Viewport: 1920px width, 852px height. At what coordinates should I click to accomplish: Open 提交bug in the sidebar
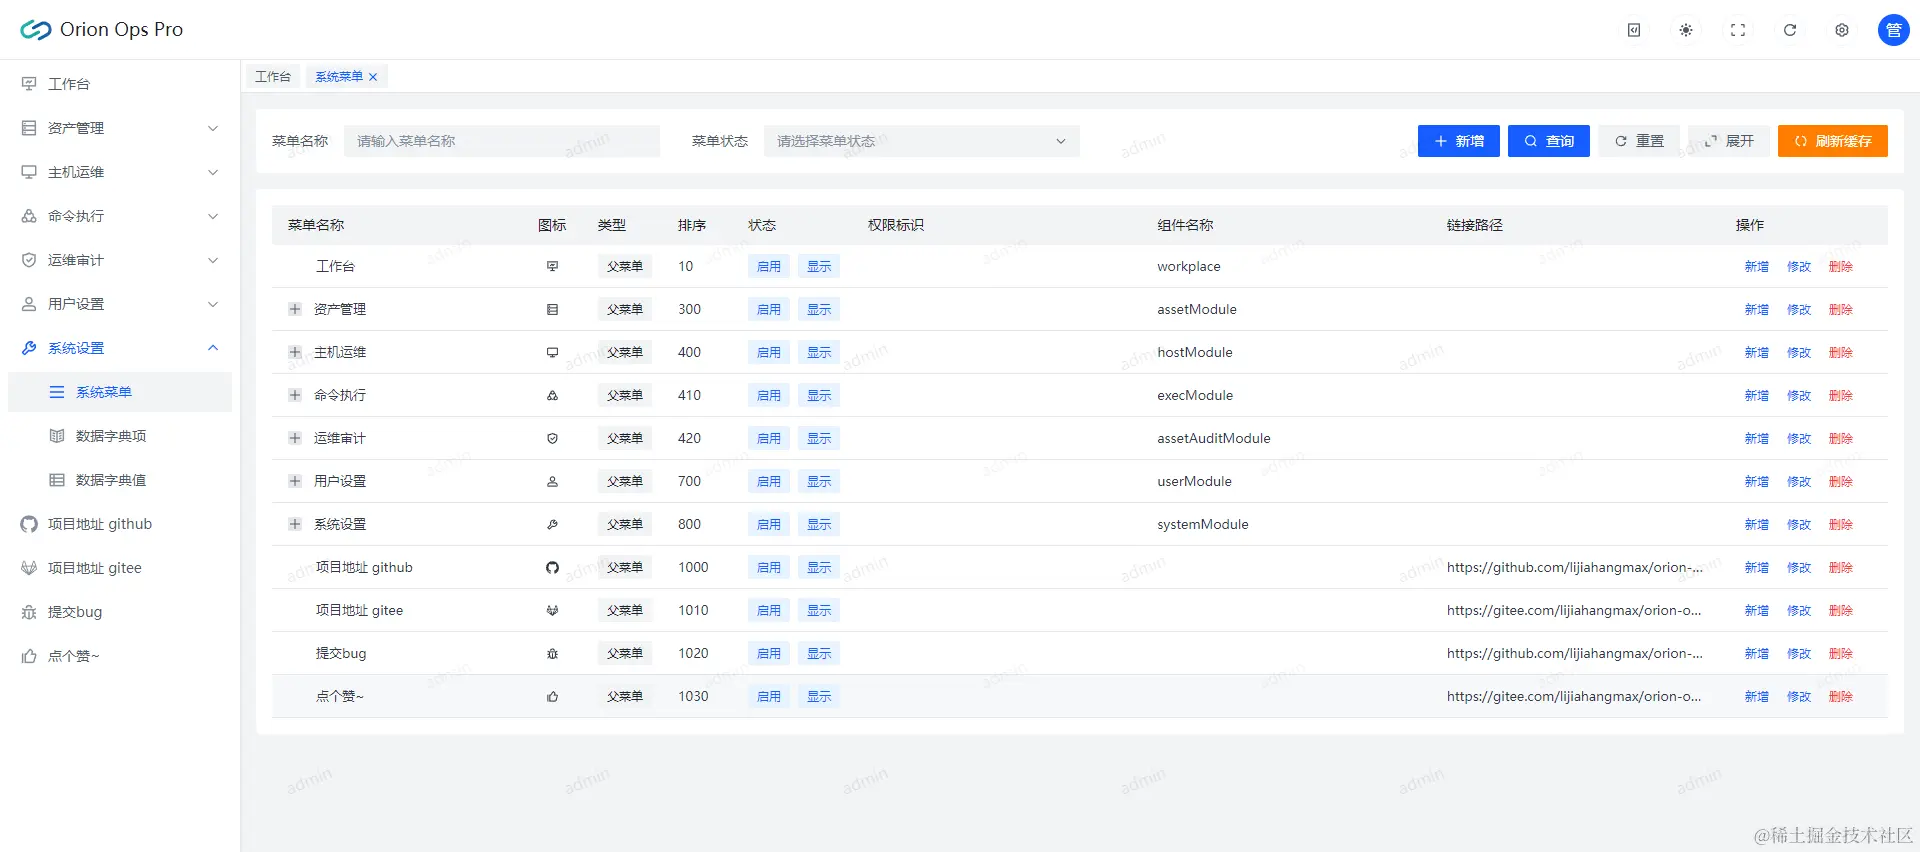(120, 612)
